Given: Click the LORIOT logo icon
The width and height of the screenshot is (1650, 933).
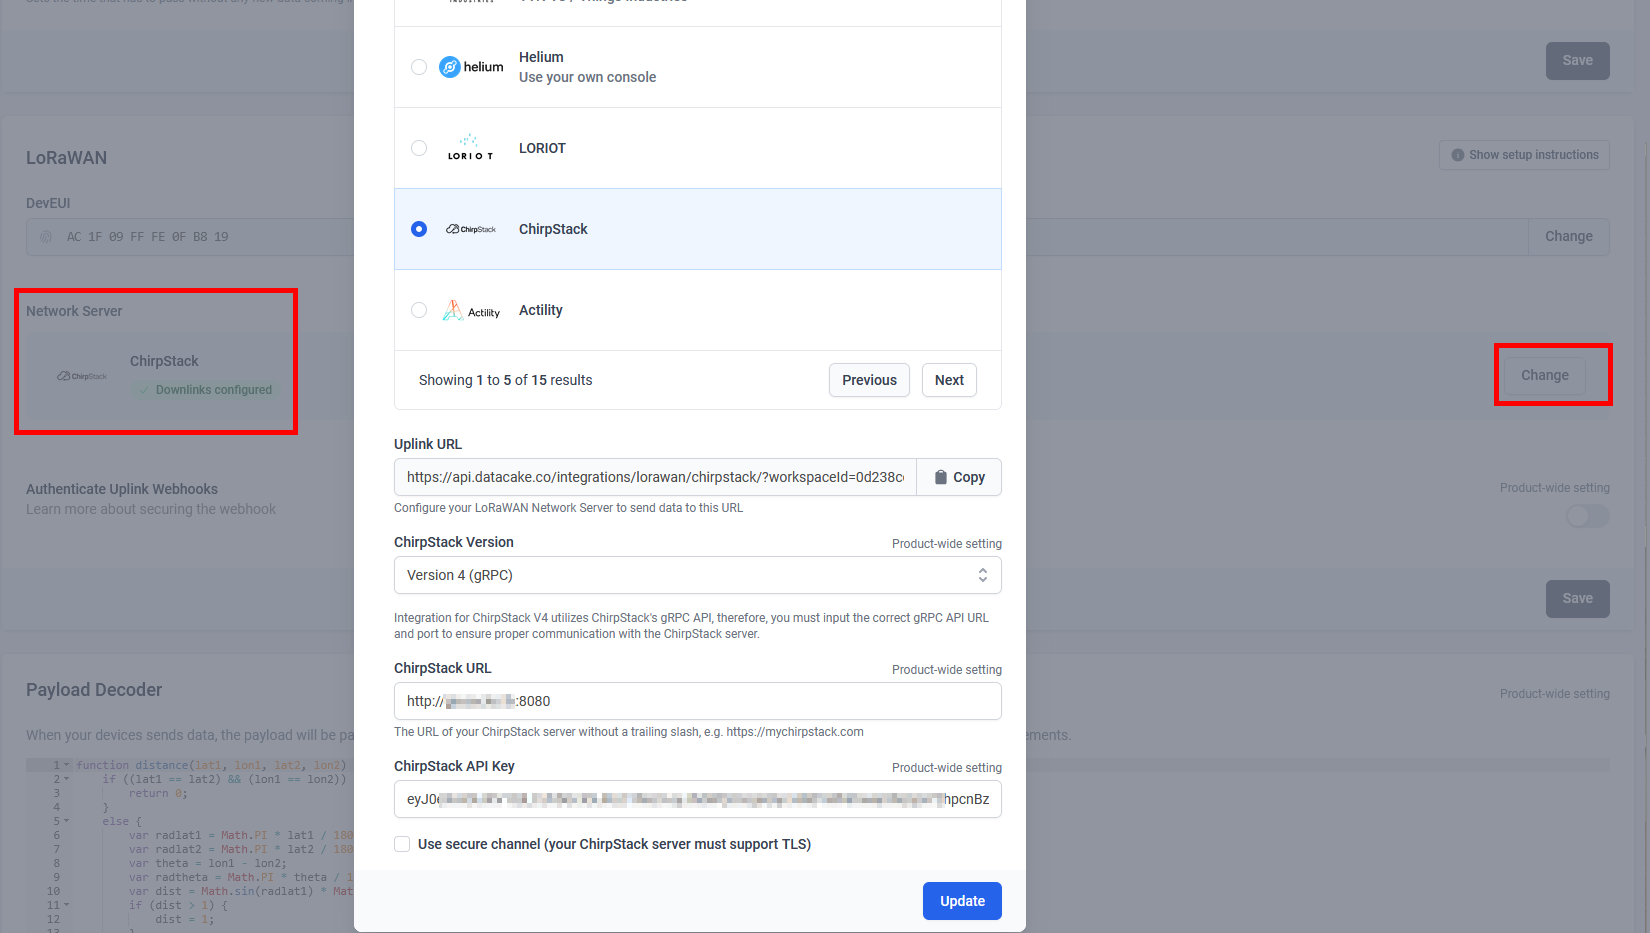Looking at the screenshot, I should pyautogui.click(x=470, y=148).
